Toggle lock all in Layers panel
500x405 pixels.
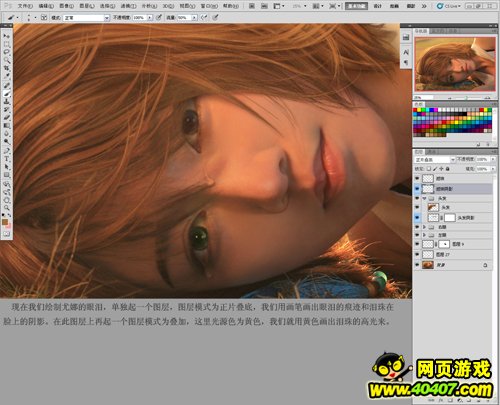(x=448, y=169)
